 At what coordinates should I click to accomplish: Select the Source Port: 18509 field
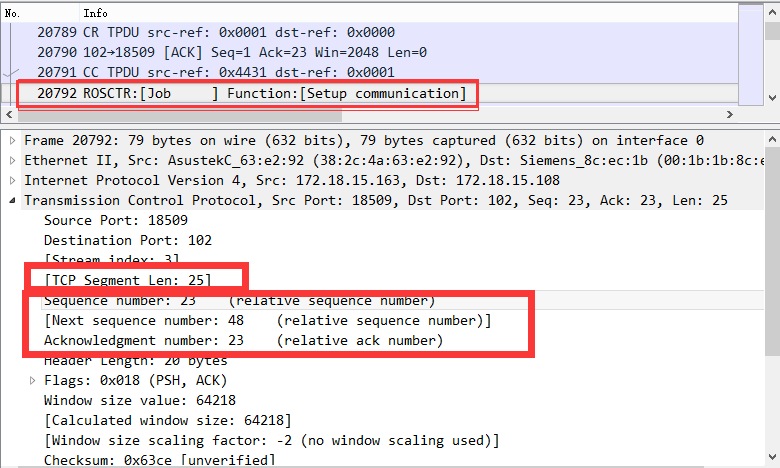click(101, 221)
